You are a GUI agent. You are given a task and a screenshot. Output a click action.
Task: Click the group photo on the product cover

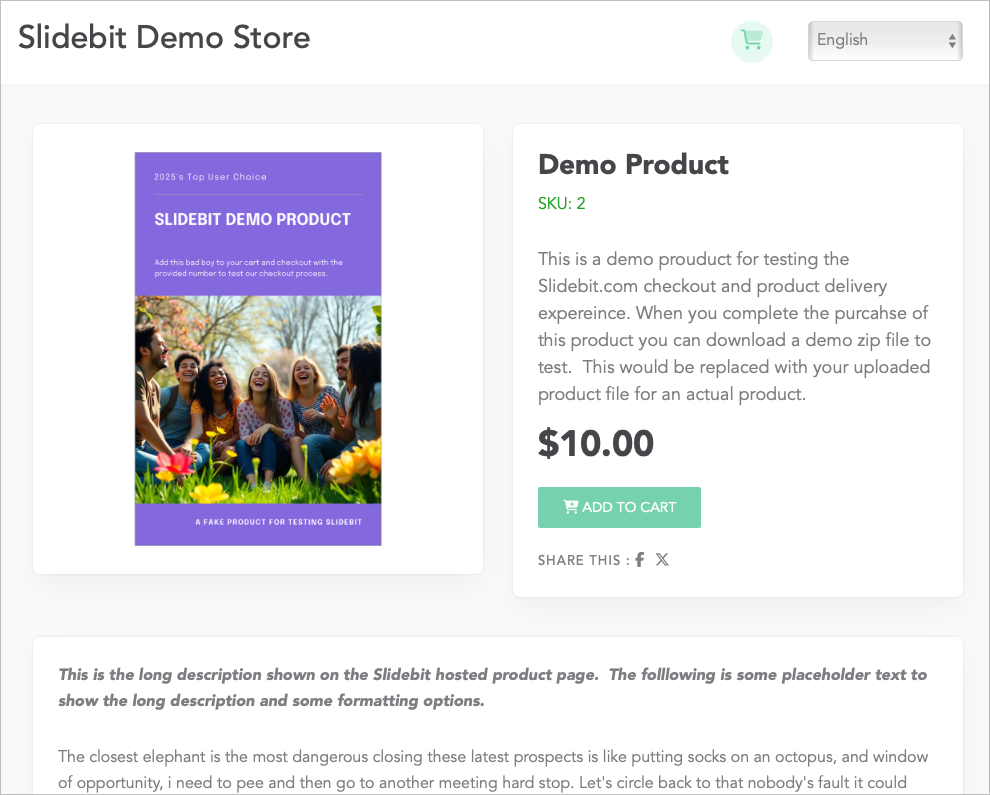point(258,400)
